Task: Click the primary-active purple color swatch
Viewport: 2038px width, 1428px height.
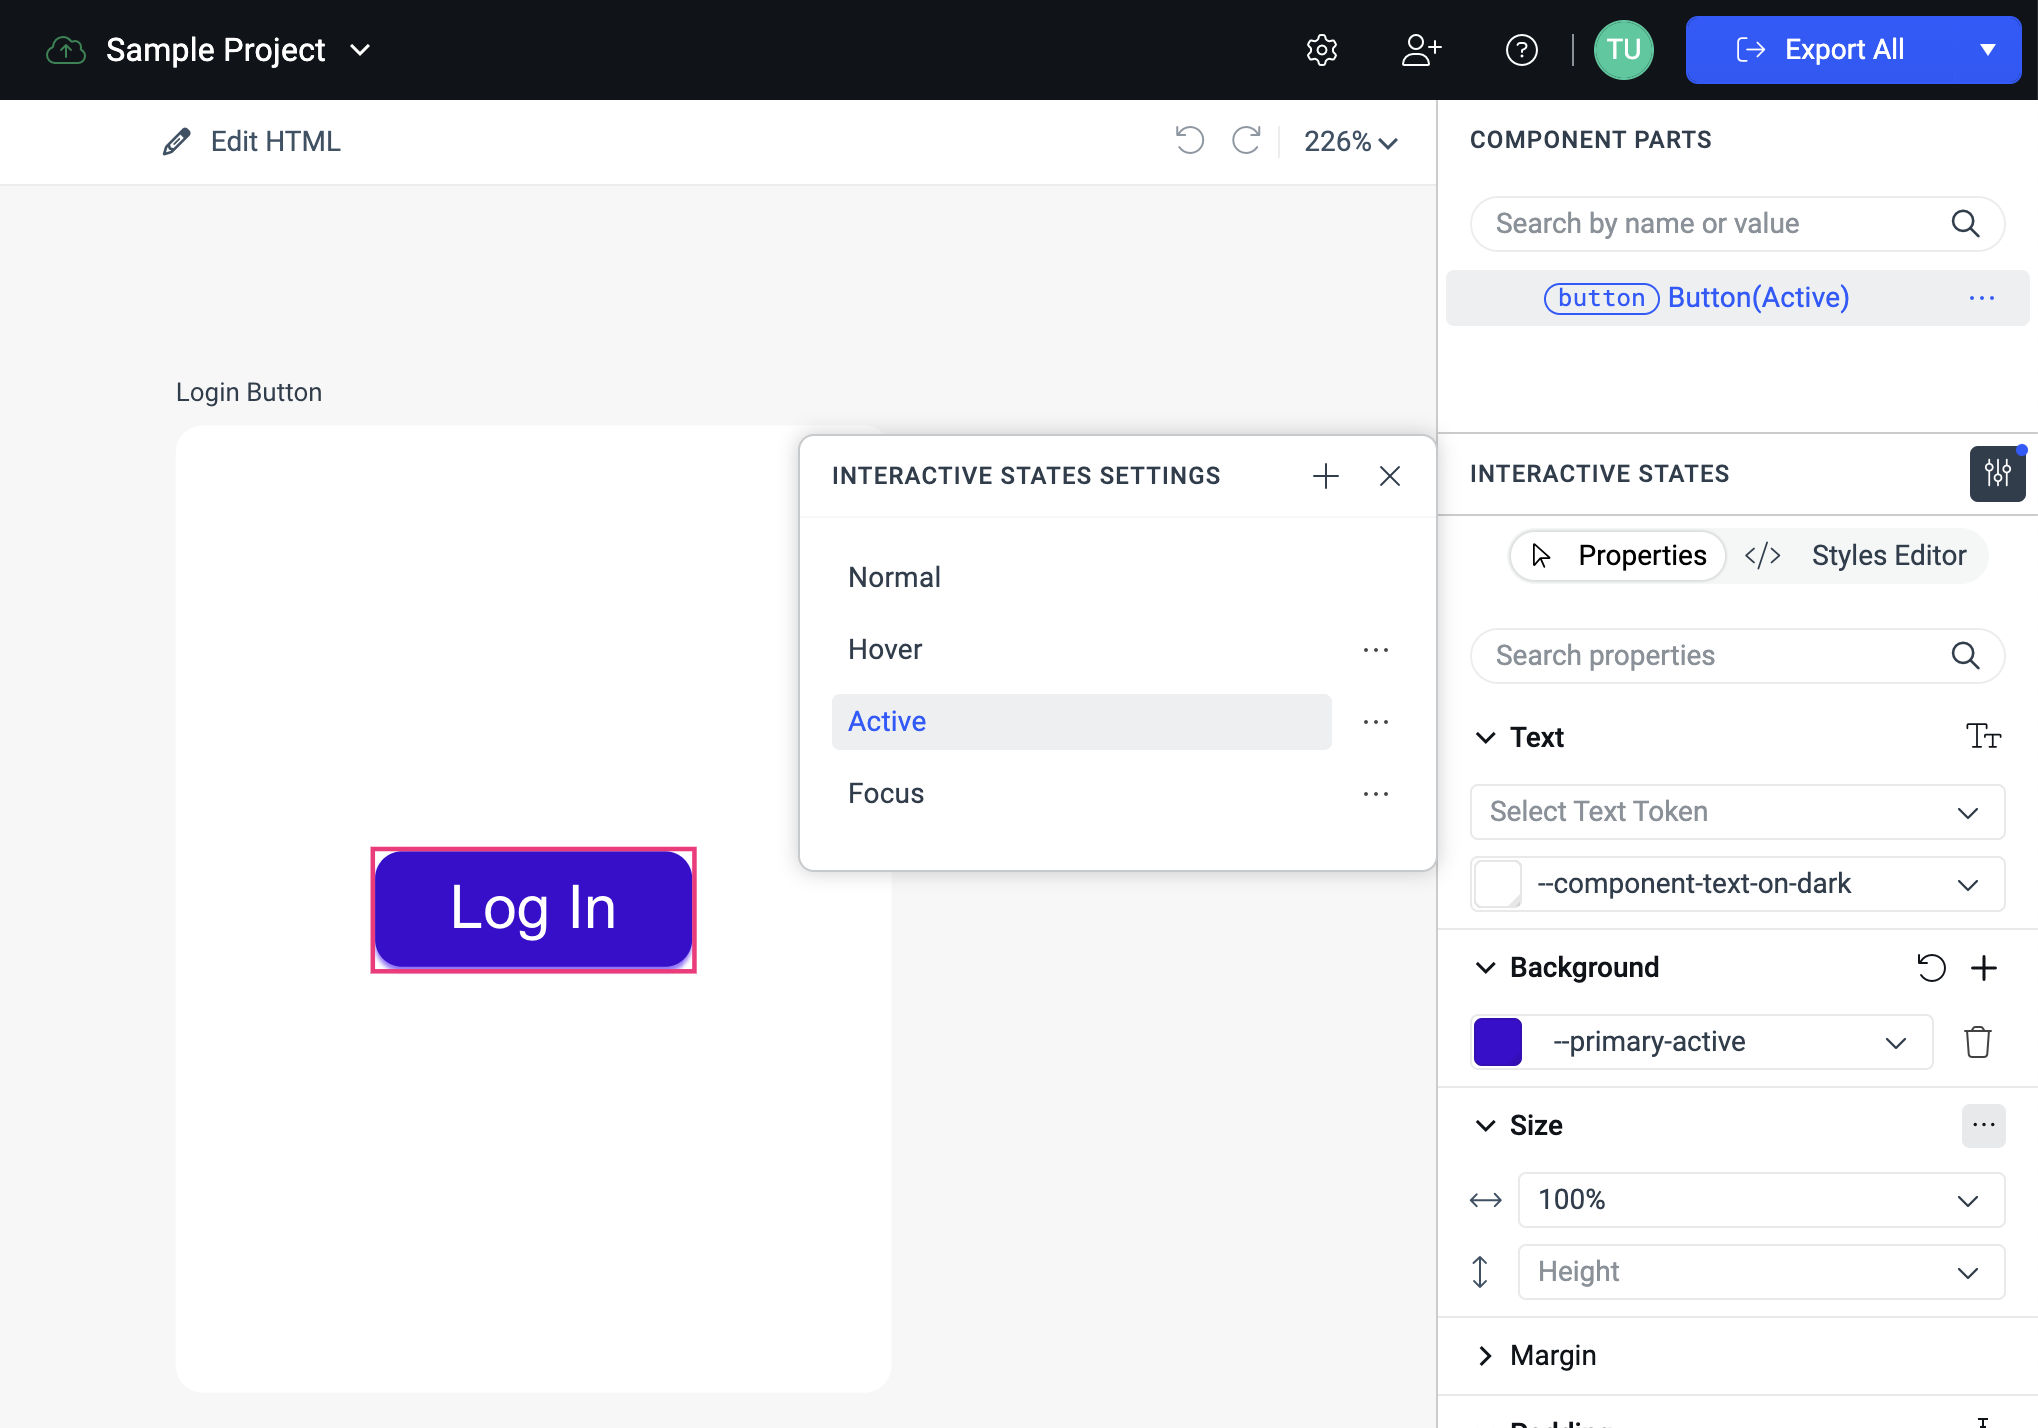Action: 1497,1042
